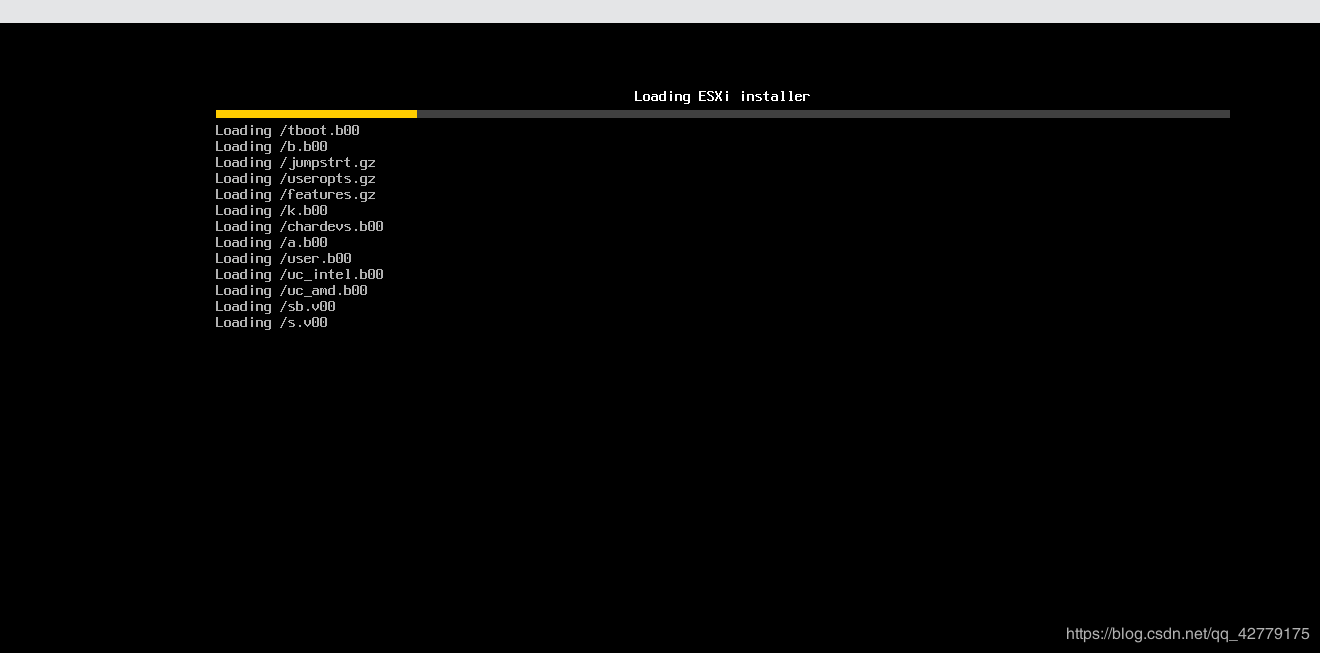This screenshot has height=653, width=1320.
Task: Click the /uc_amd.b00 file name
Action: pyautogui.click(x=323, y=291)
